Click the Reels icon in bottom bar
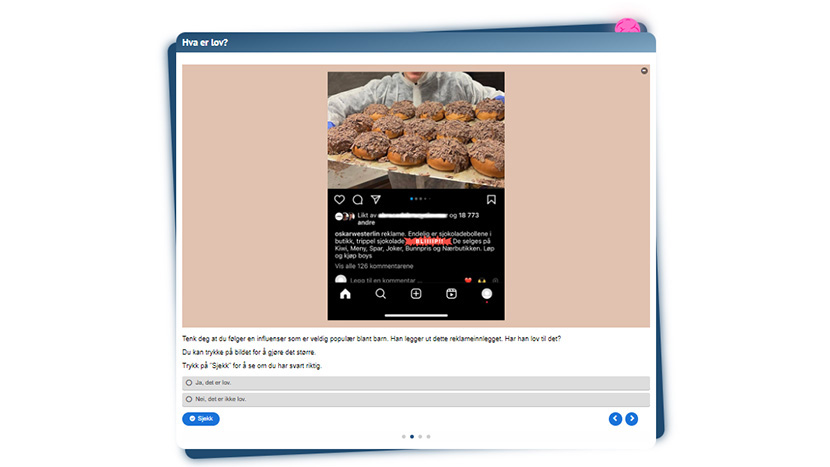The height and width of the screenshot is (467, 830). (451, 294)
